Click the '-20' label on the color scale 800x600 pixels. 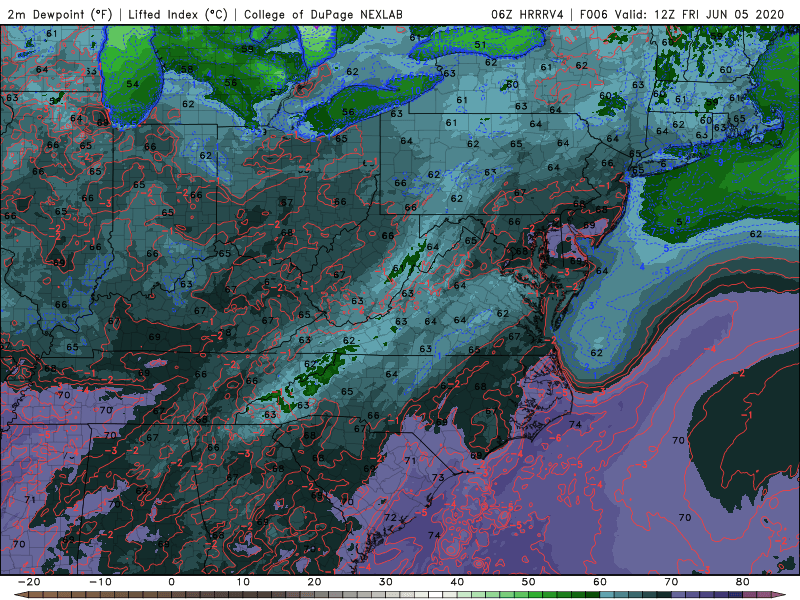[x=29, y=582]
